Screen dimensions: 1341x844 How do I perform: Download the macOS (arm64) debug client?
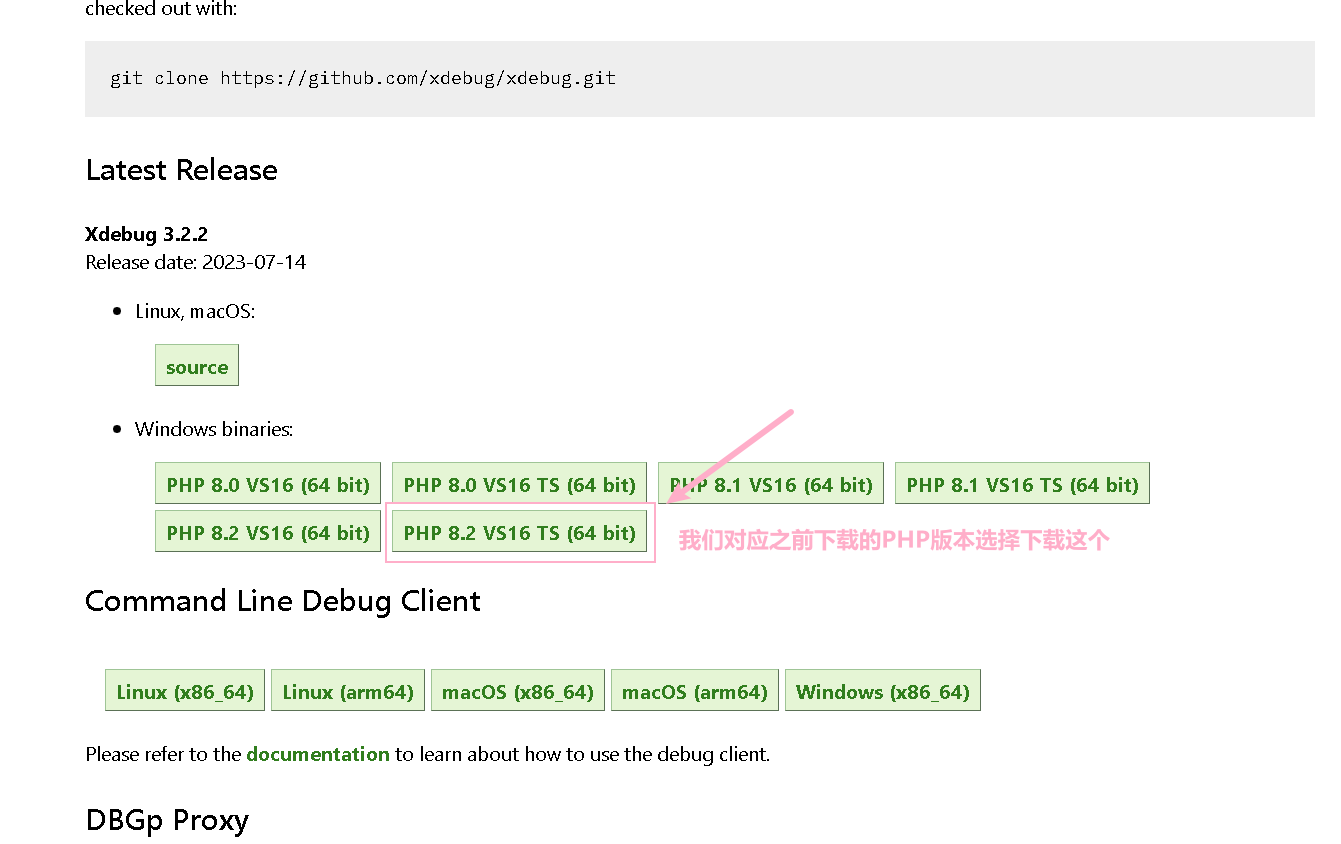point(694,690)
